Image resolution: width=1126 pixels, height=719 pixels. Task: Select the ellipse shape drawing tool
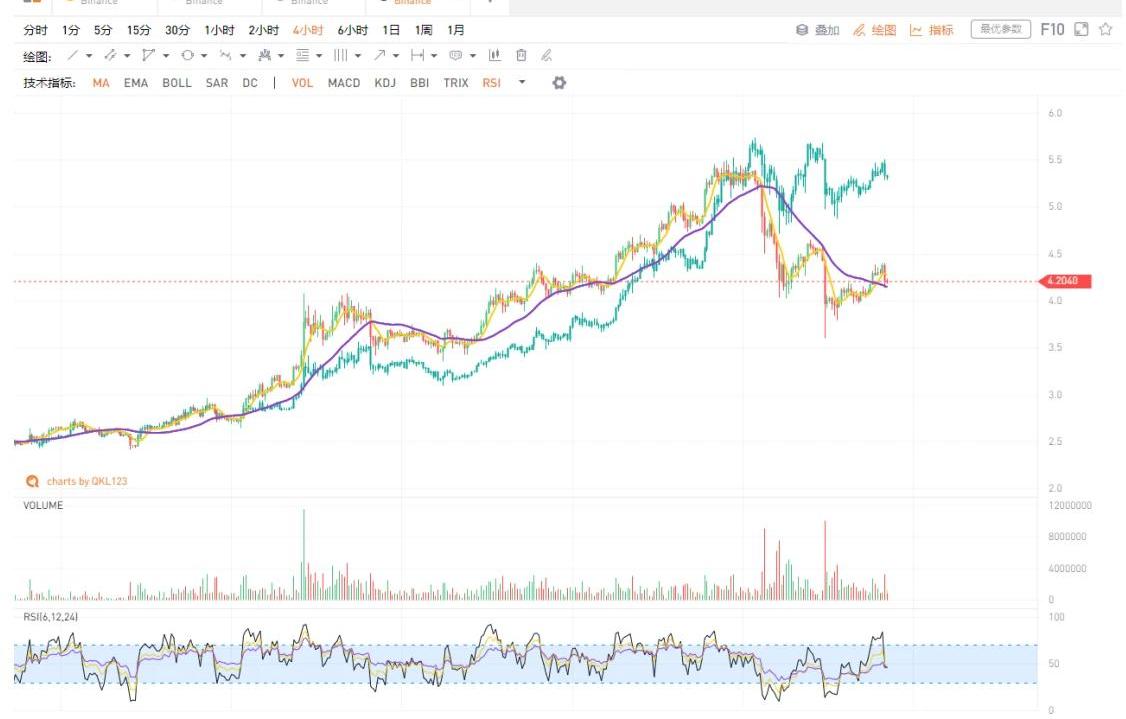[187, 56]
